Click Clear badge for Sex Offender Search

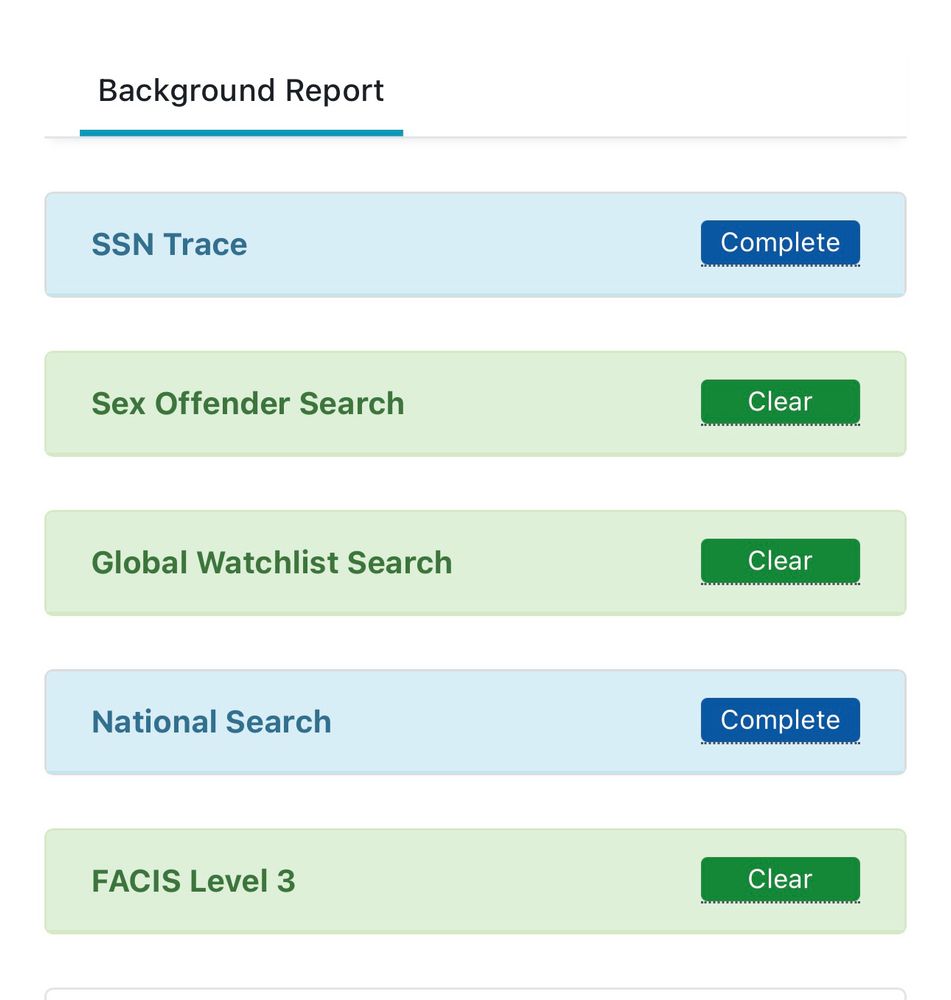[x=780, y=402]
